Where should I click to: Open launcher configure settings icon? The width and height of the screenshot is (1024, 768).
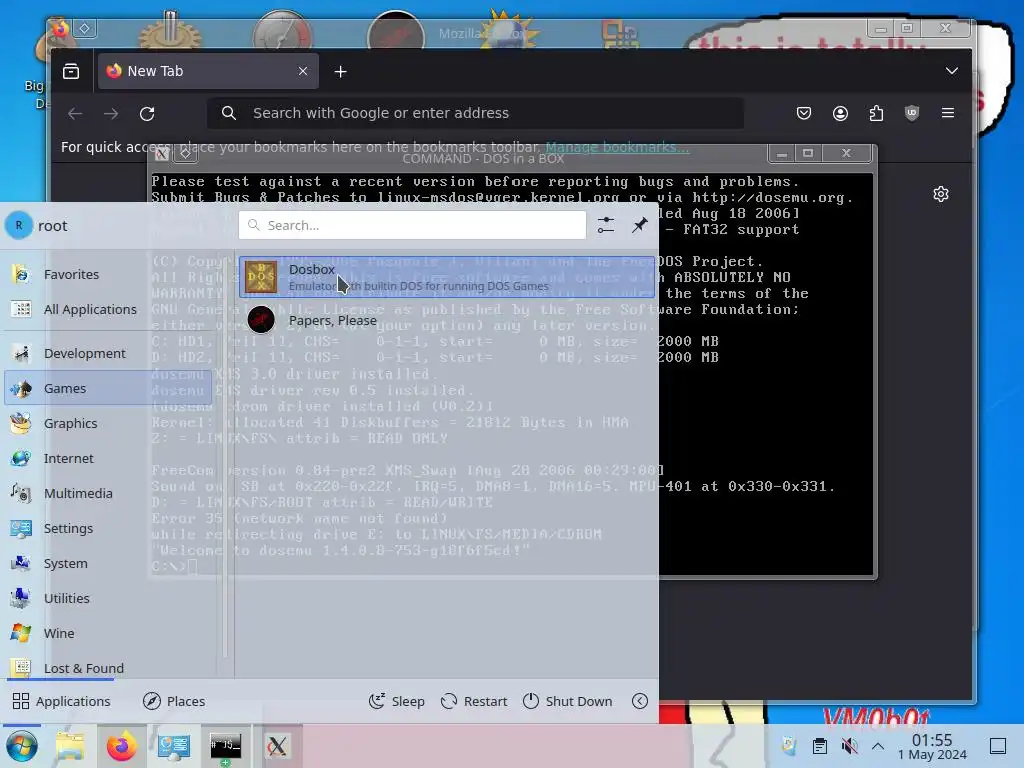pyautogui.click(x=605, y=225)
